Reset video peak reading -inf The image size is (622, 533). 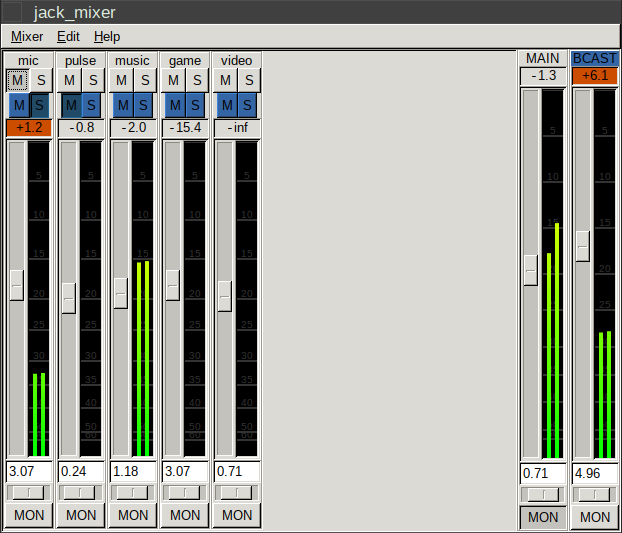[x=237, y=128]
